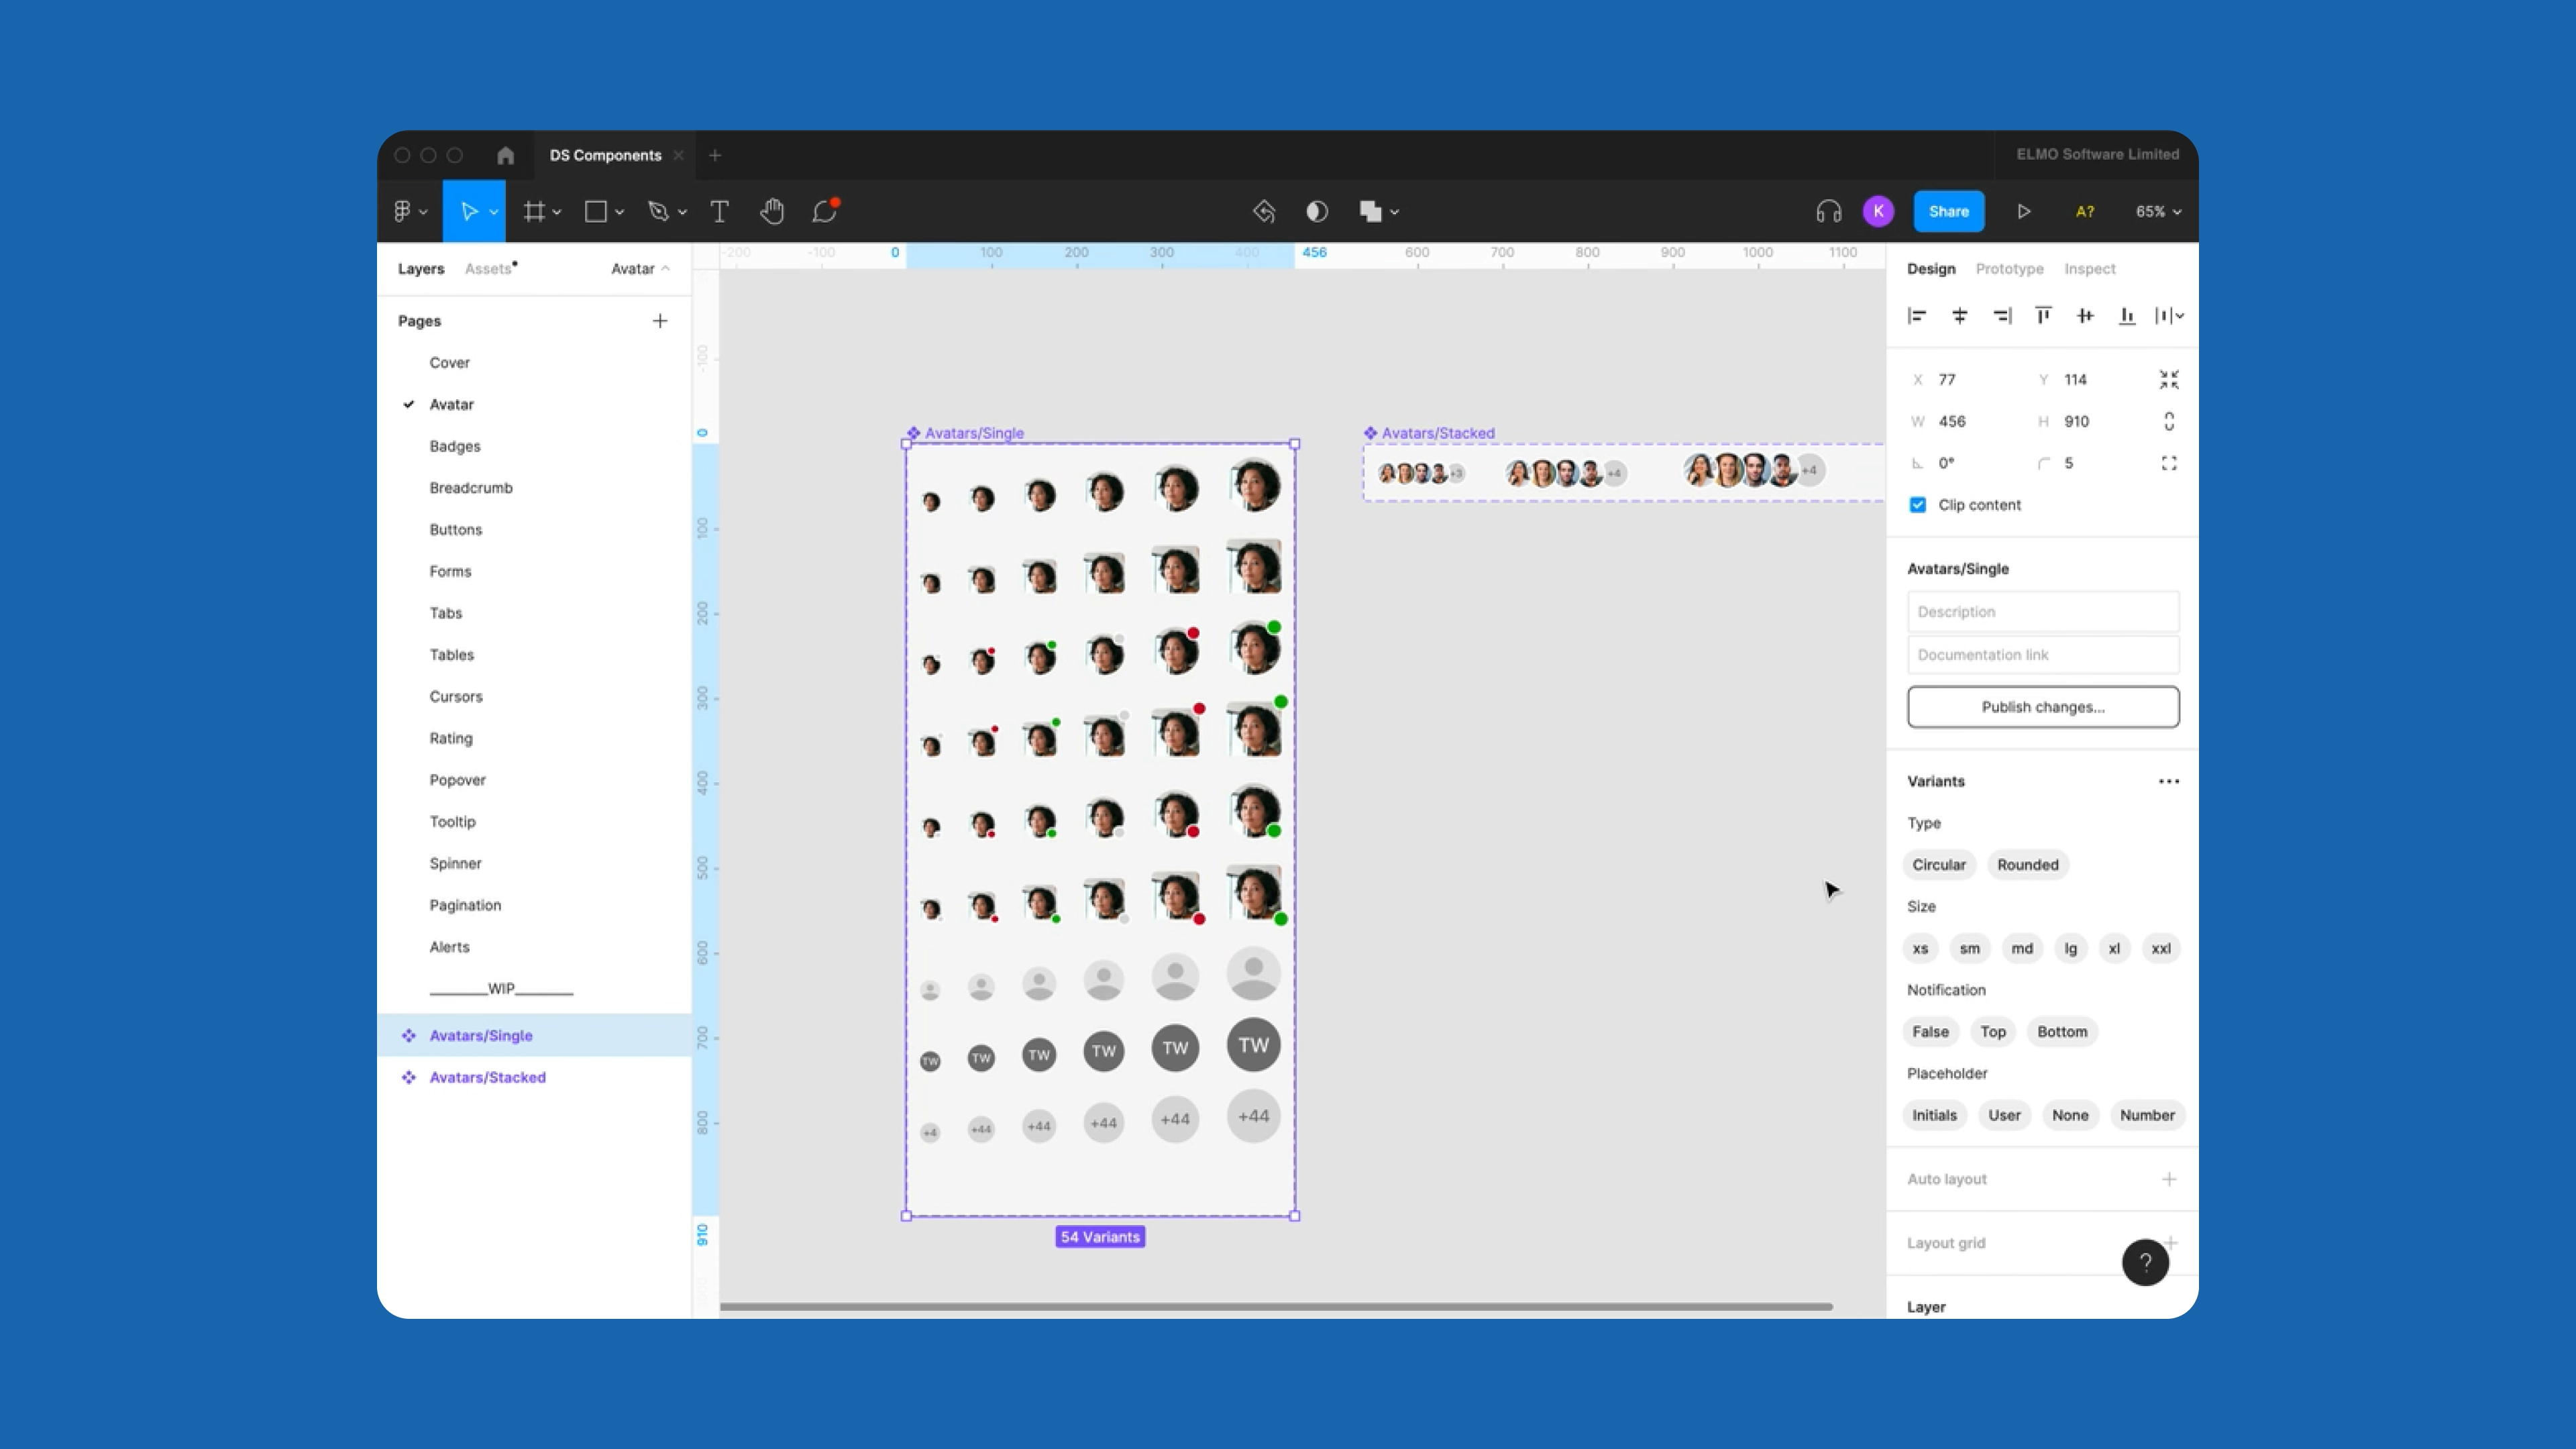Toggle the Clip content checkbox
The width and height of the screenshot is (2576, 1449).
pos(1918,505)
